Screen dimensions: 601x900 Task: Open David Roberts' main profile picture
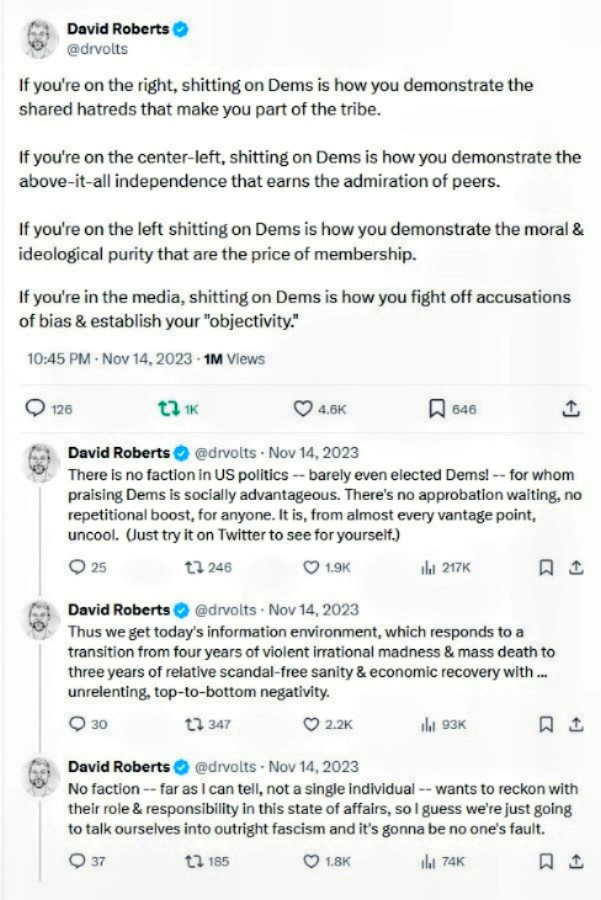(38, 40)
